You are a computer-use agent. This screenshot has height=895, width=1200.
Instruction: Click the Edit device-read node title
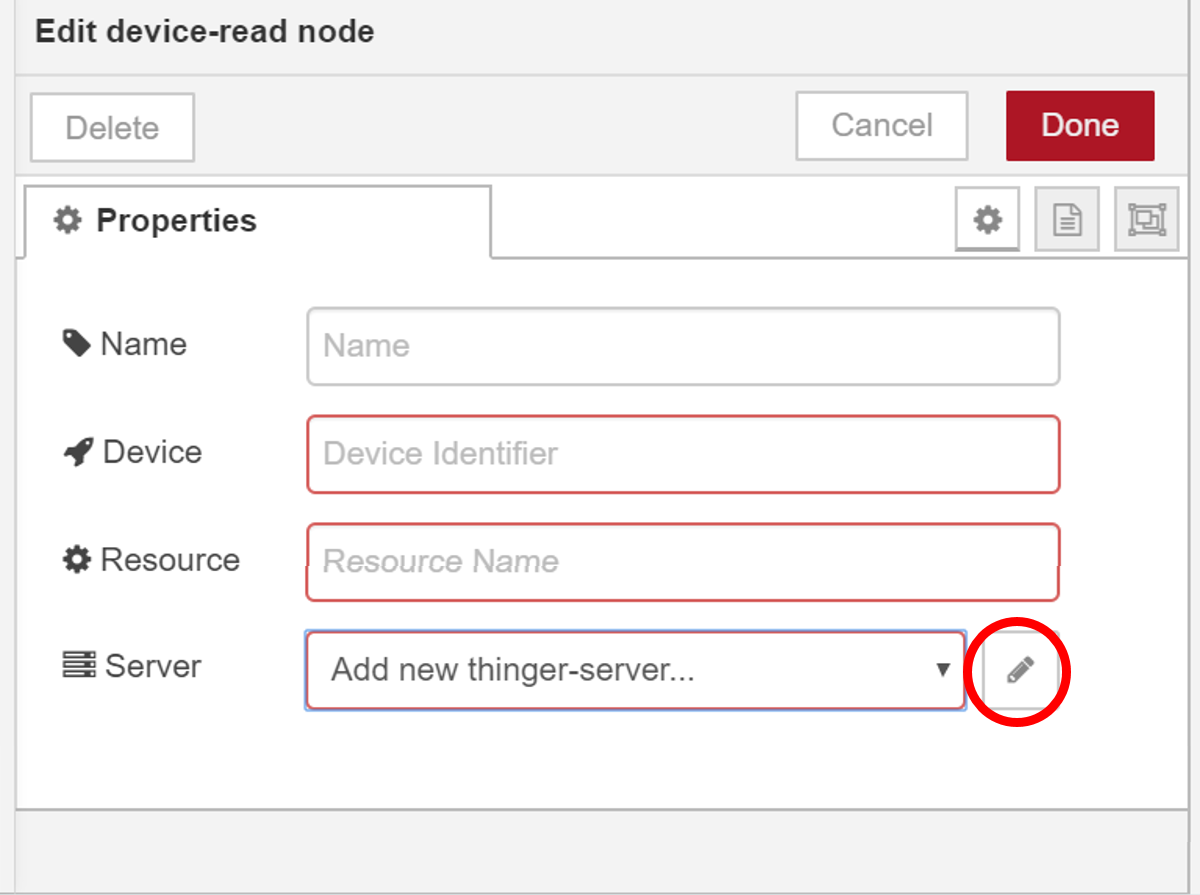204,31
